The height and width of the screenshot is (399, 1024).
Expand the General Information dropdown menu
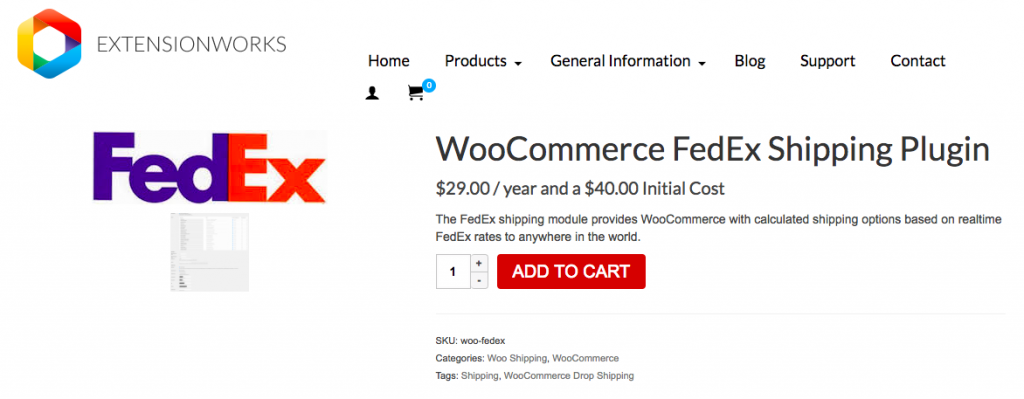pos(628,61)
